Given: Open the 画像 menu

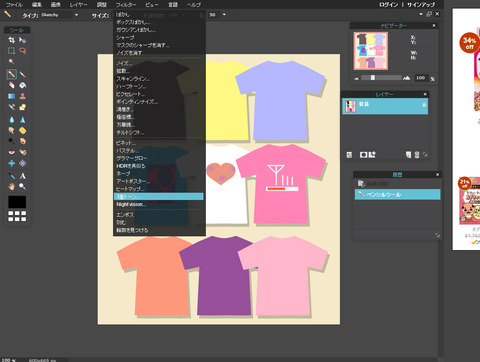Looking at the screenshot, I should (x=55, y=5).
